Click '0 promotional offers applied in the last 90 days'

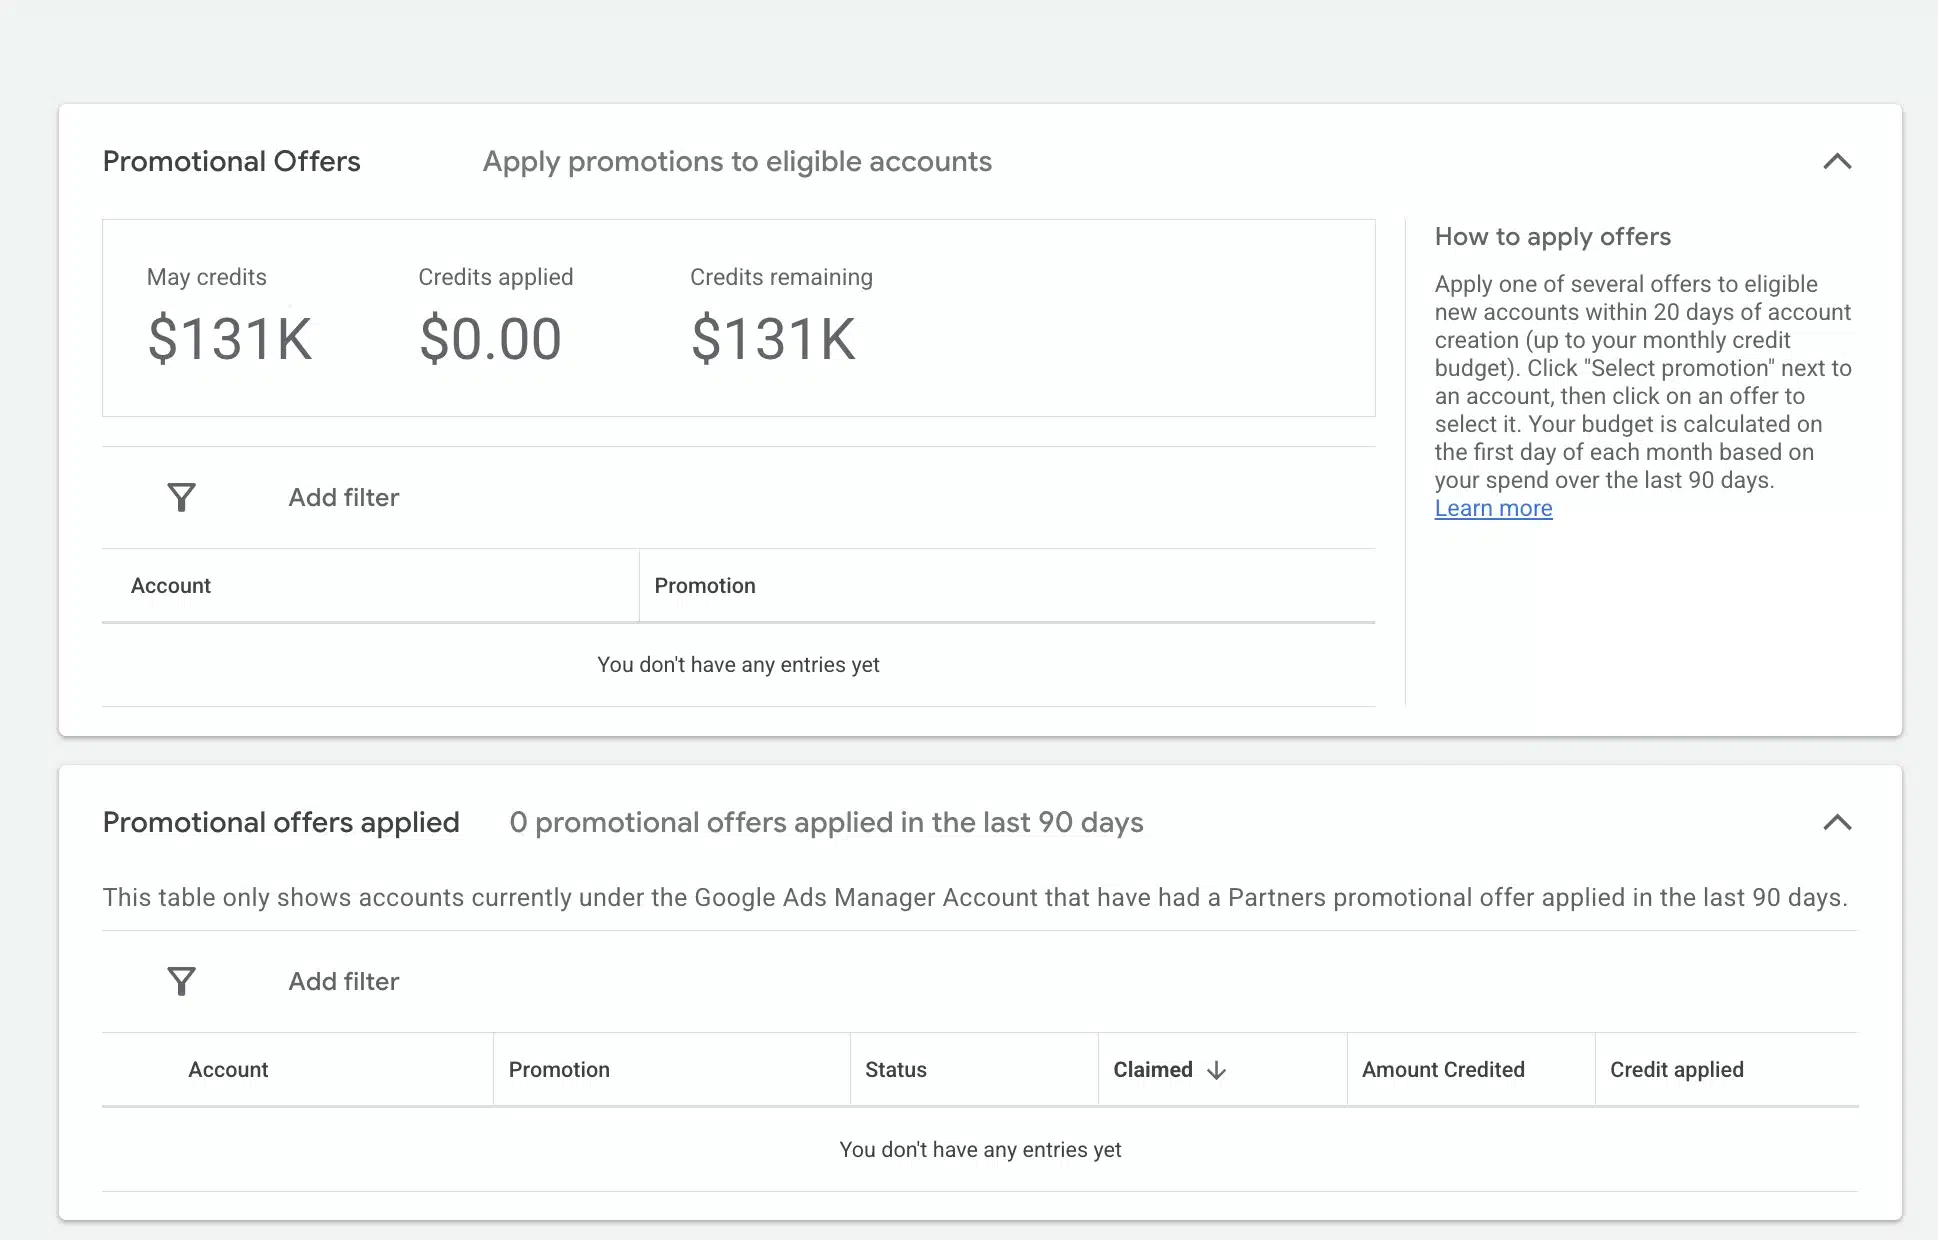[826, 822]
